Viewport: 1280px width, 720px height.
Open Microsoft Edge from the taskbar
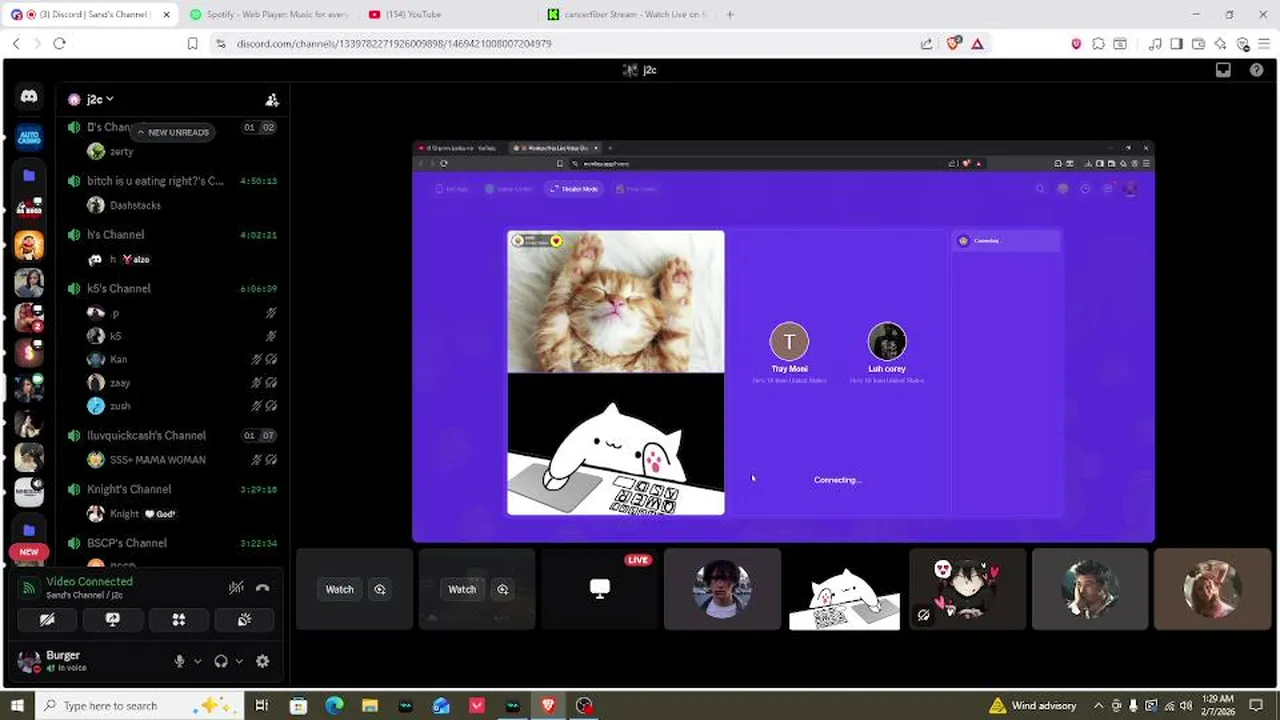pyautogui.click(x=334, y=706)
